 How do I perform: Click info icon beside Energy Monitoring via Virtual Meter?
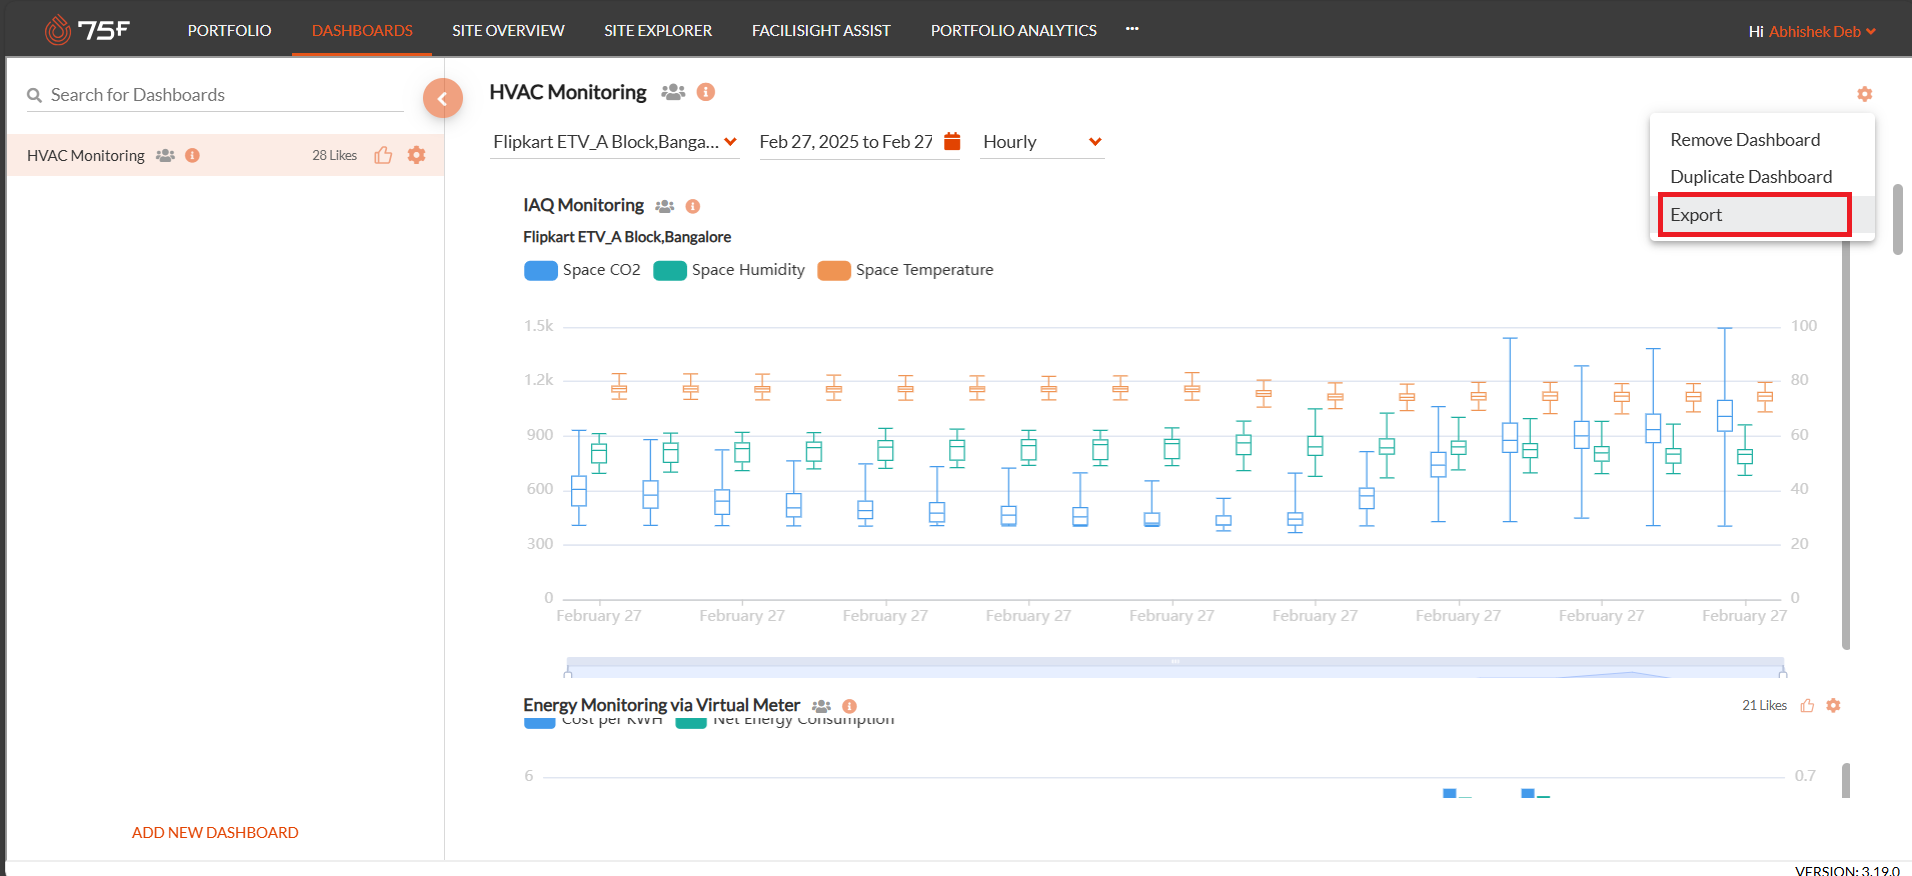pyautogui.click(x=849, y=706)
